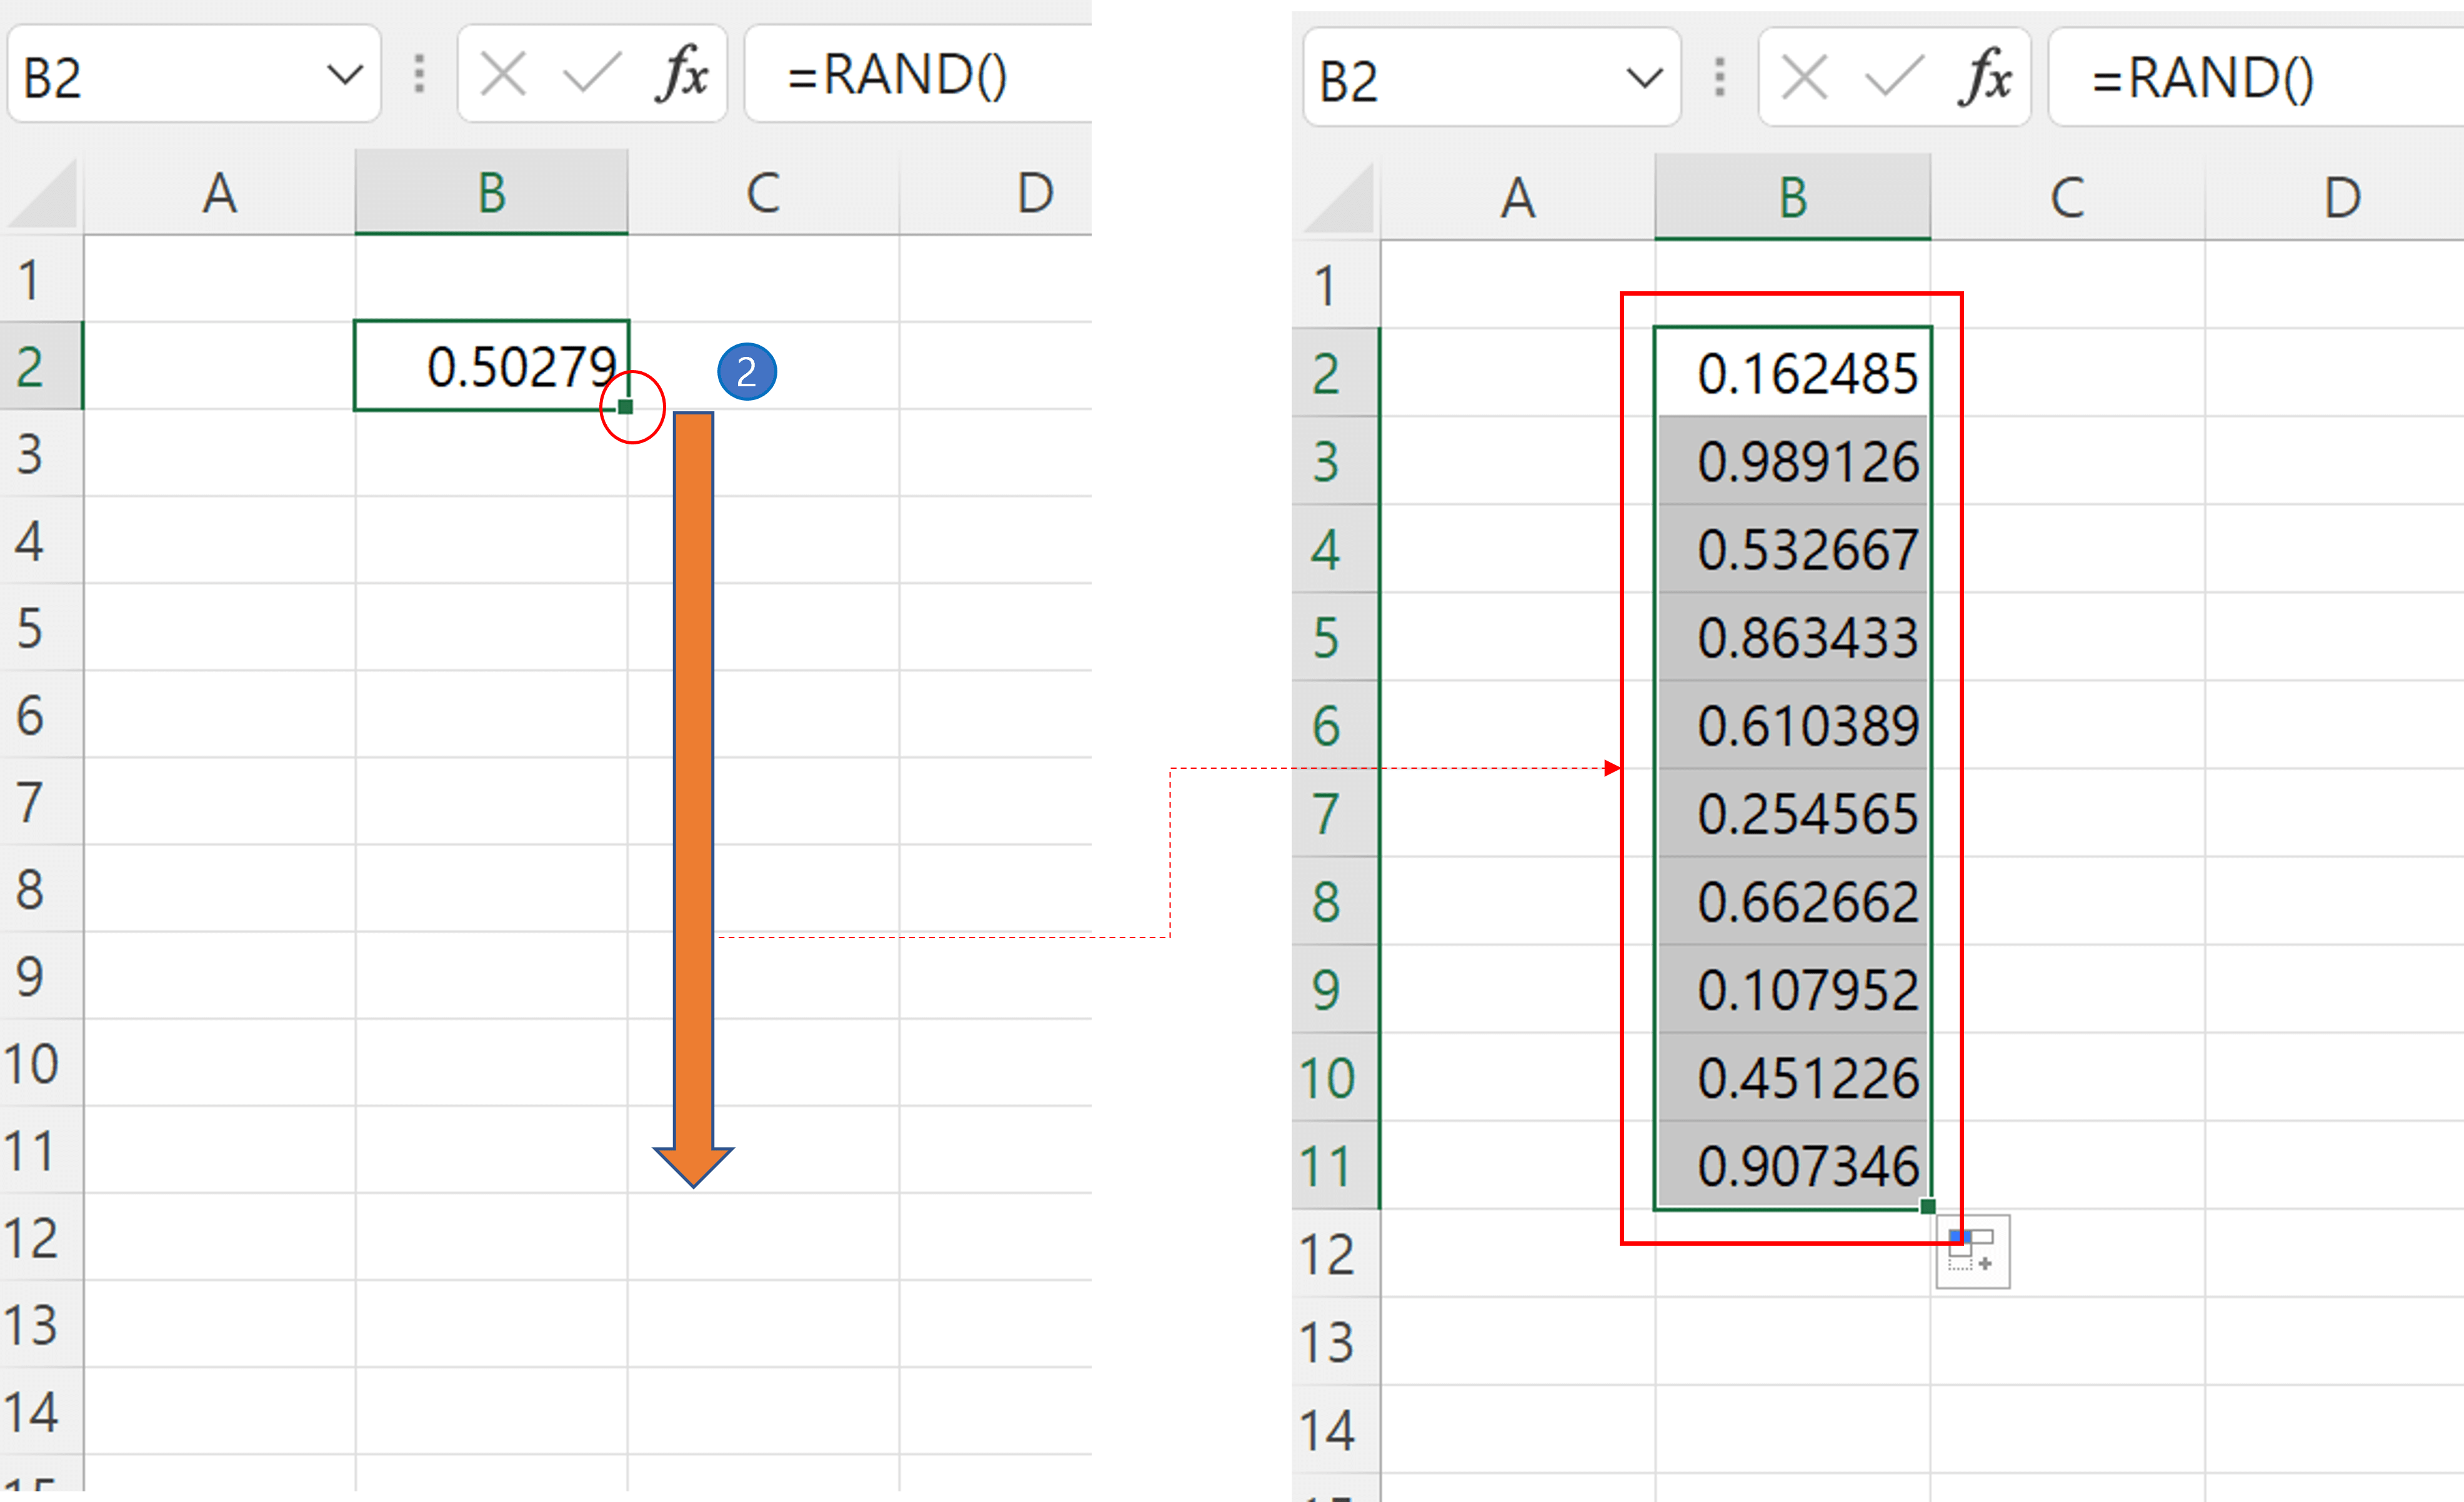Select column B header in left sheet
2464x1502 pixels.
pos(491,192)
